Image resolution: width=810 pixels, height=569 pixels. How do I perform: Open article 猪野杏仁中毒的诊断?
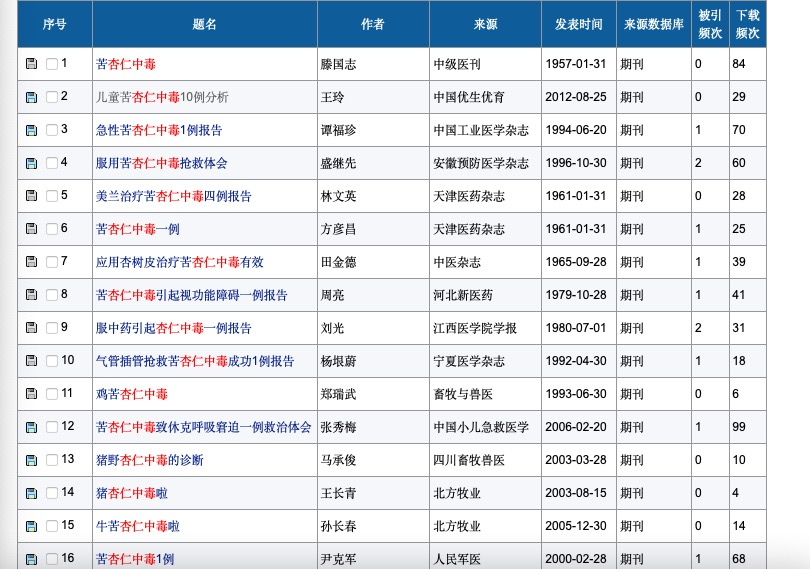pos(149,460)
